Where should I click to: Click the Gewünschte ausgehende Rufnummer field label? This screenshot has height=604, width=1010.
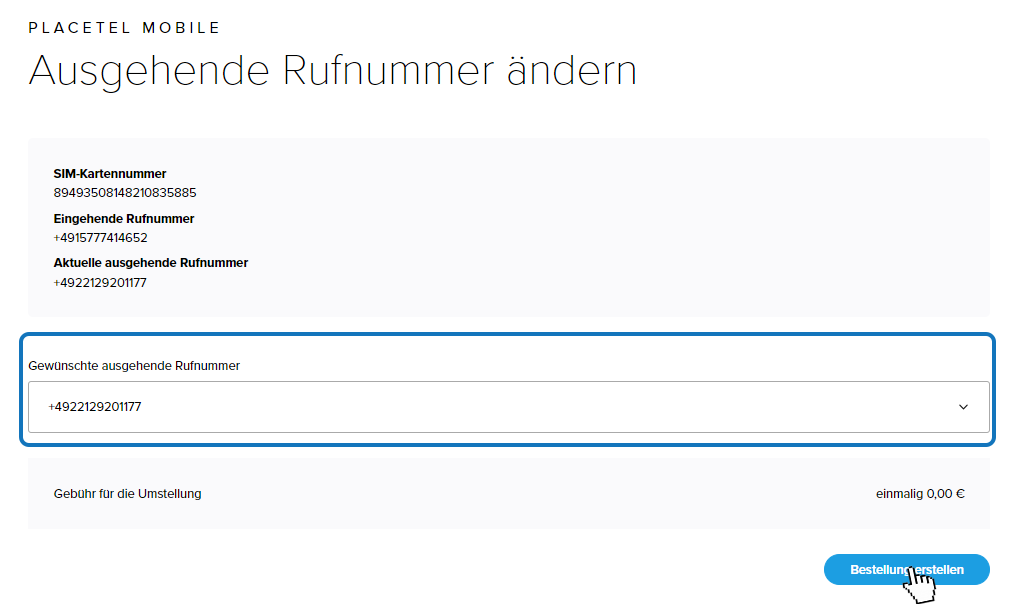click(x=134, y=366)
